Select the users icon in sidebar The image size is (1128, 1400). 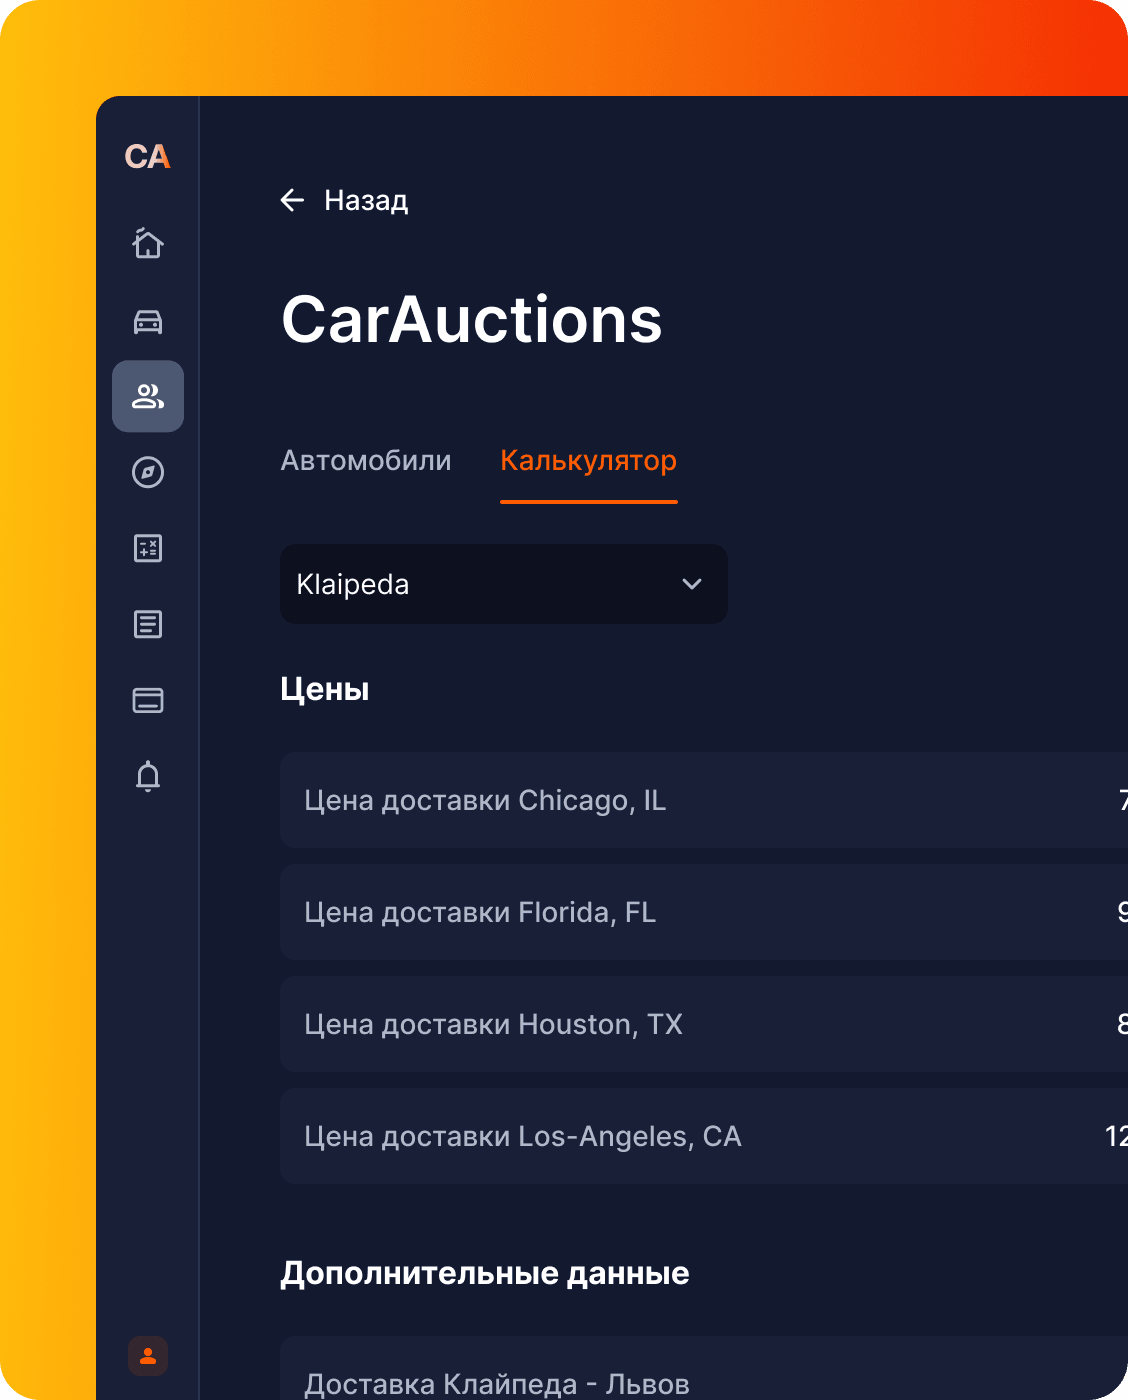pos(148,396)
